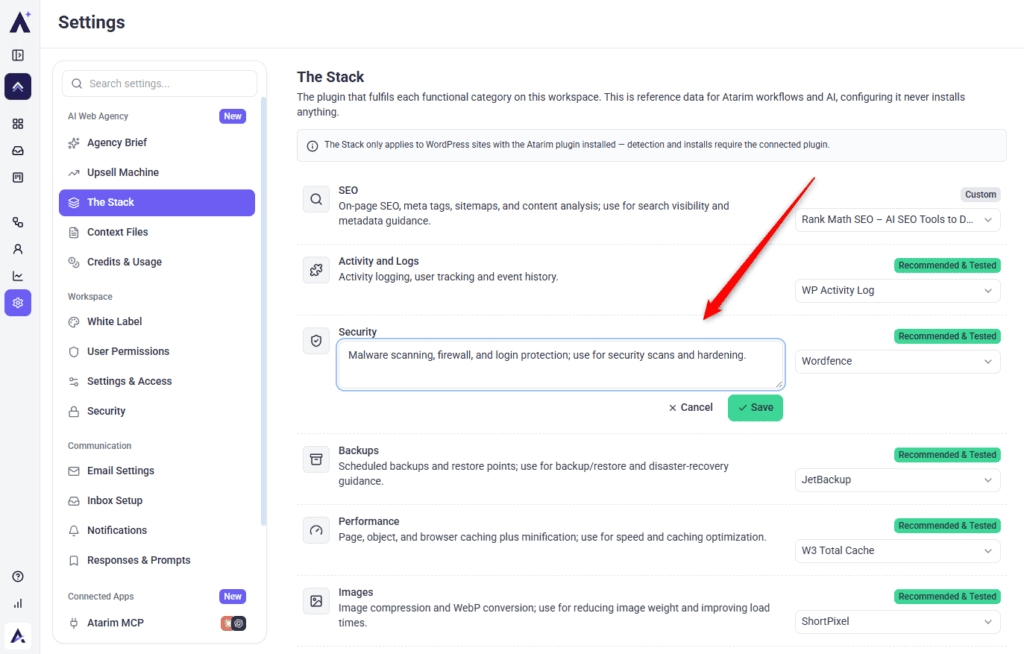1024x654 pixels.
Task: Open the analytics chart icon in left rail
Action: point(18,276)
